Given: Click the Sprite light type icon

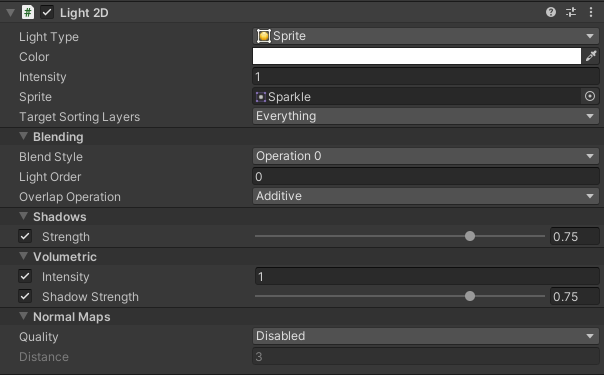Looking at the screenshot, I should 264,36.
